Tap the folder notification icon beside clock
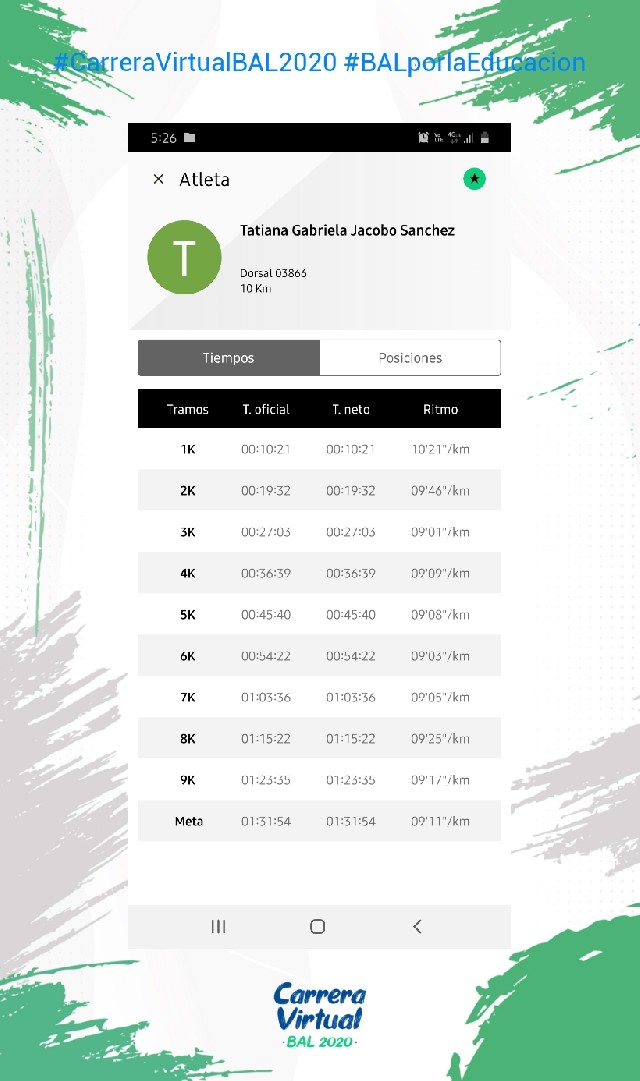 tap(190, 138)
